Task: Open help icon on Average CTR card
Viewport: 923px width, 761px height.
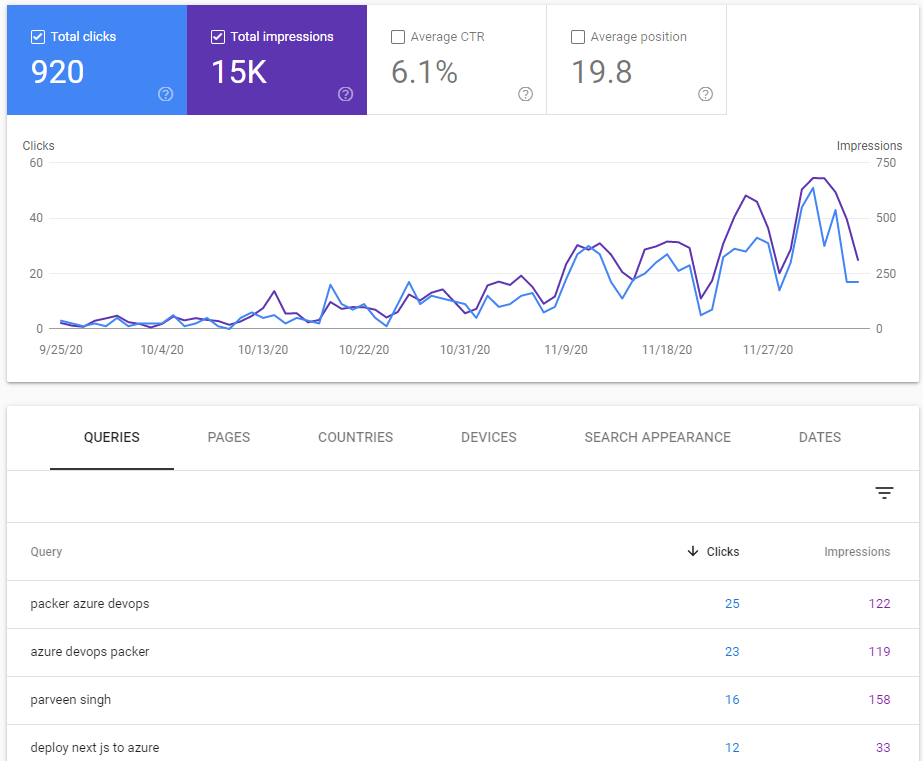Action: (526, 94)
